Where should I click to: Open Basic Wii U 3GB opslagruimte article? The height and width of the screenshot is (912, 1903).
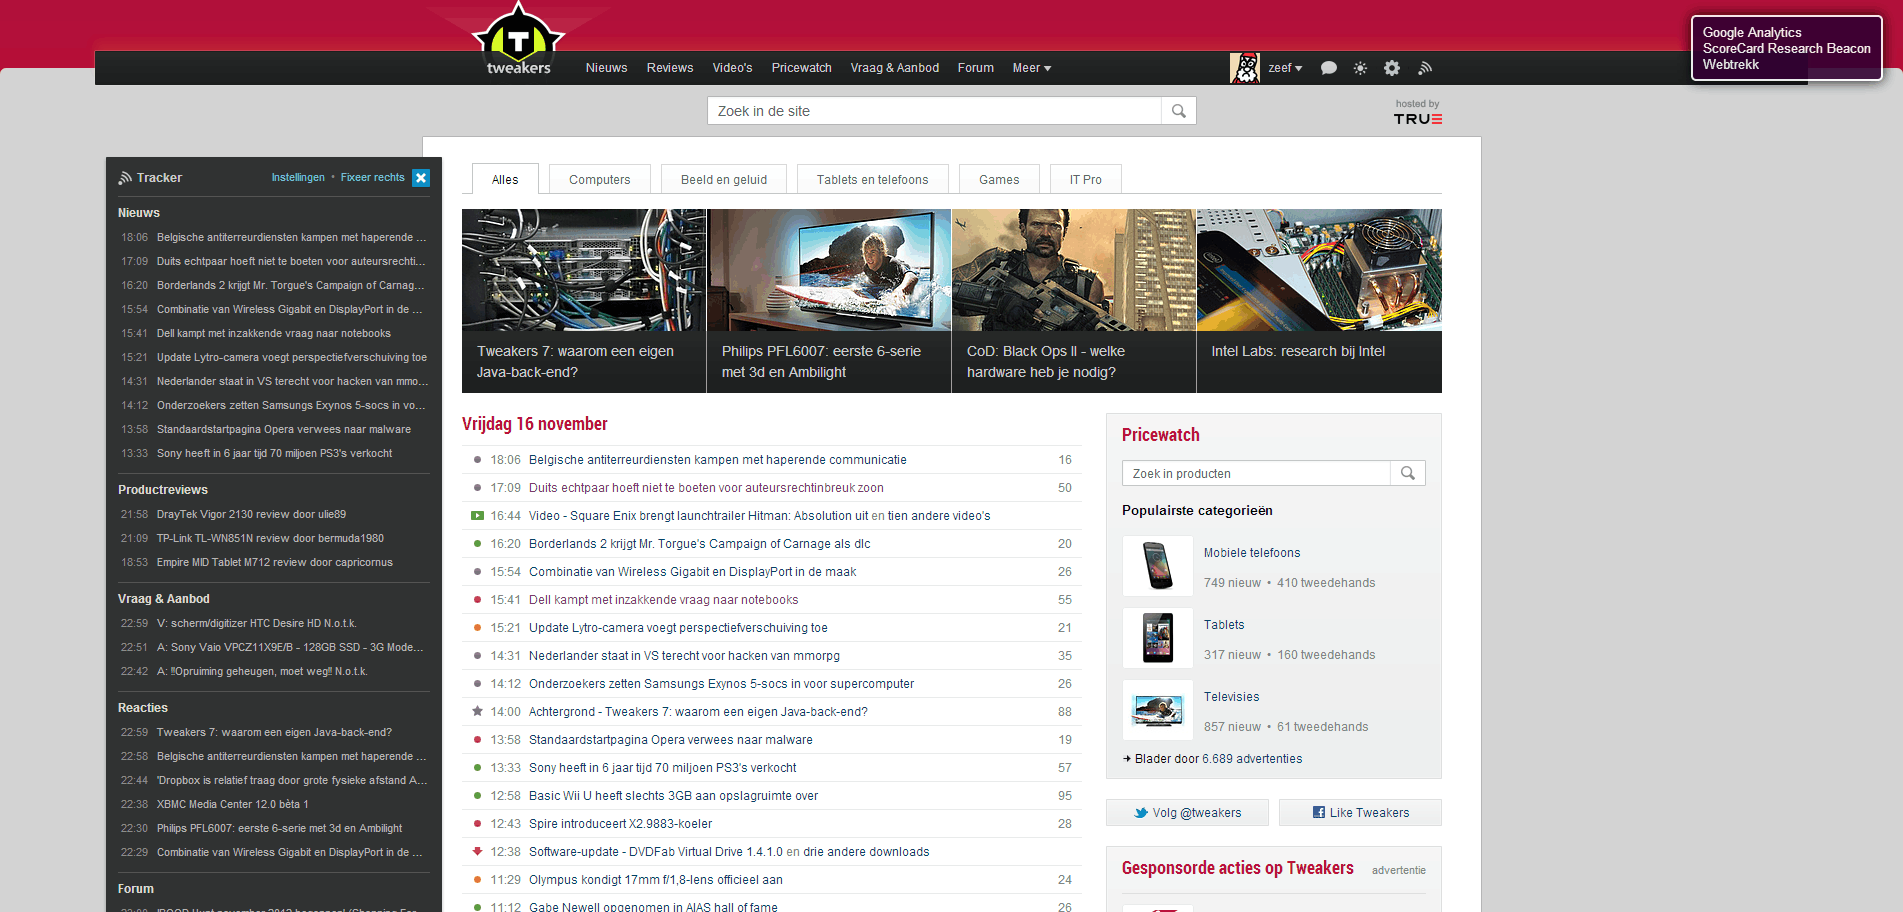pyautogui.click(x=674, y=796)
